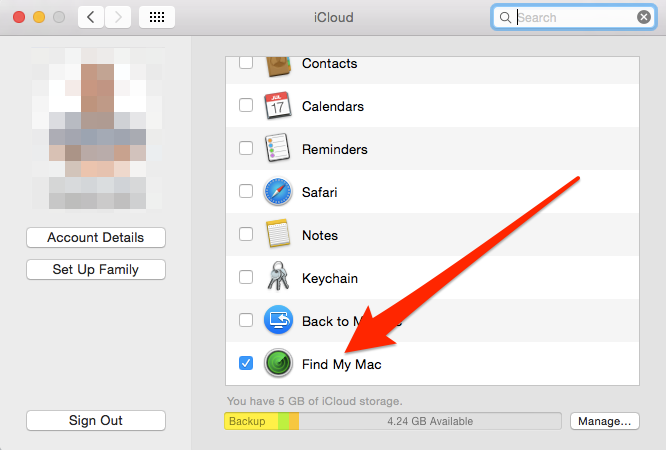Enable the Keychain checkbox
The image size is (666, 450).
246,277
